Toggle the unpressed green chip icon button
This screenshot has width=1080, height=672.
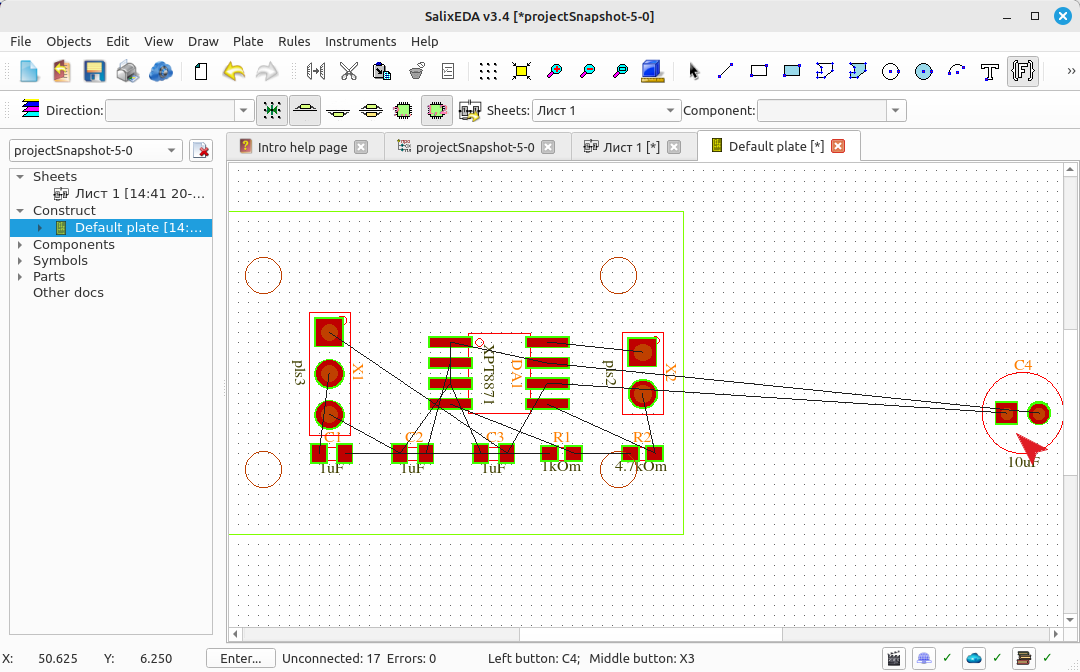403,110
